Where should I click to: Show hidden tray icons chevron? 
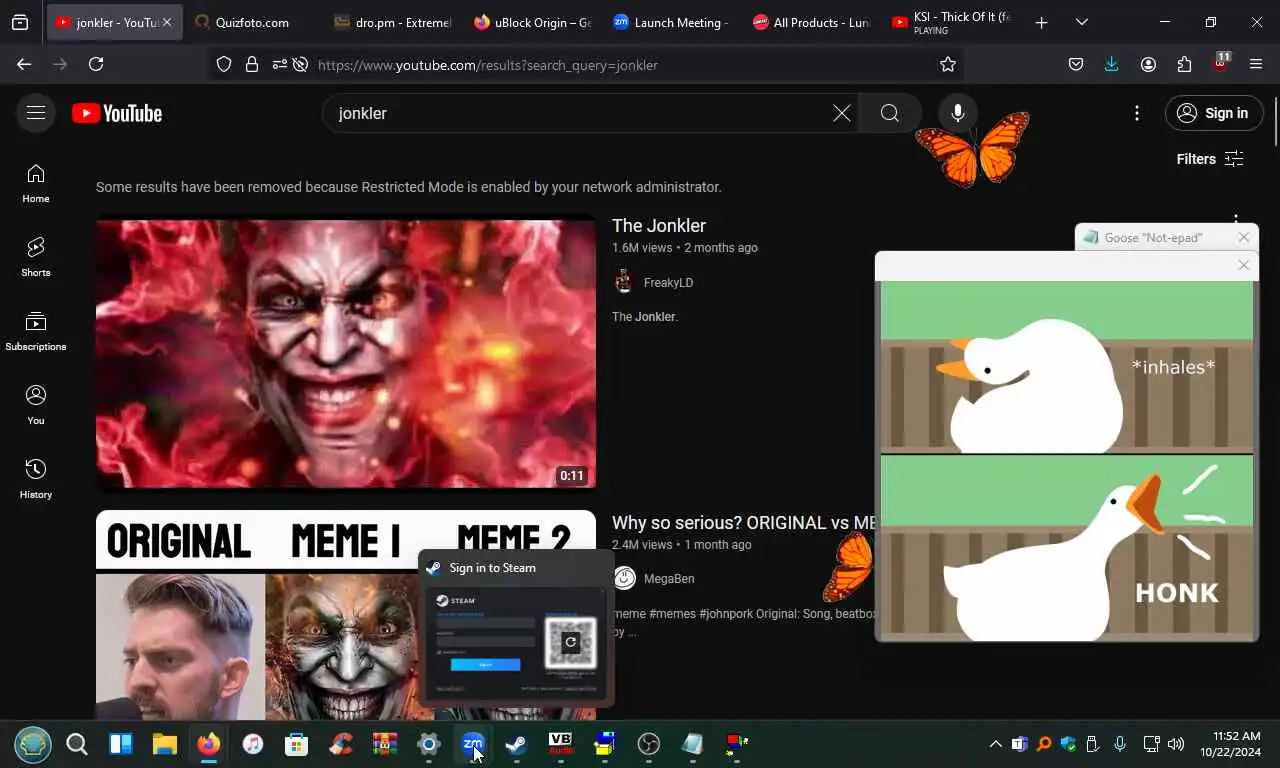[995, 744]
